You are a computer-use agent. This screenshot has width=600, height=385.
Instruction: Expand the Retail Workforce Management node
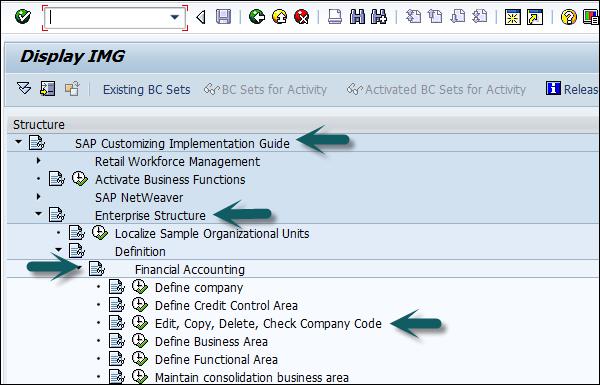pos(38,160)
